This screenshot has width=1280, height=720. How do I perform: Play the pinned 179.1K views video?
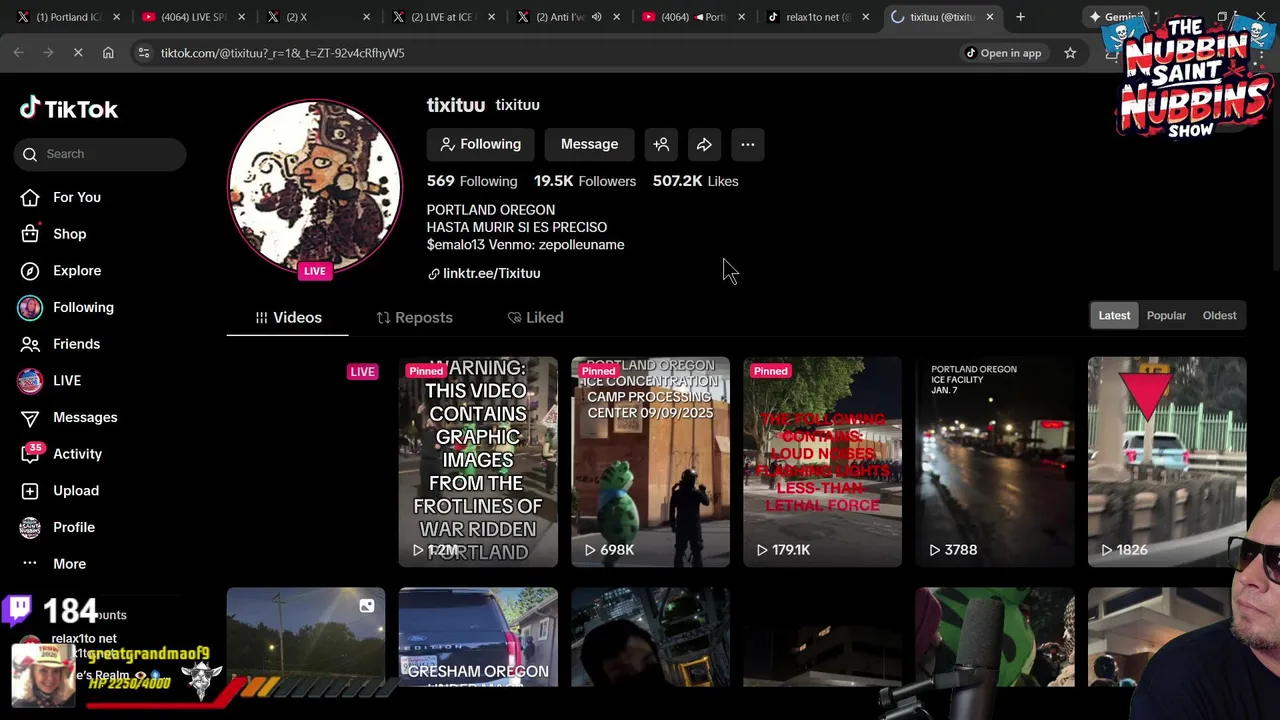[x=822, y=462]
